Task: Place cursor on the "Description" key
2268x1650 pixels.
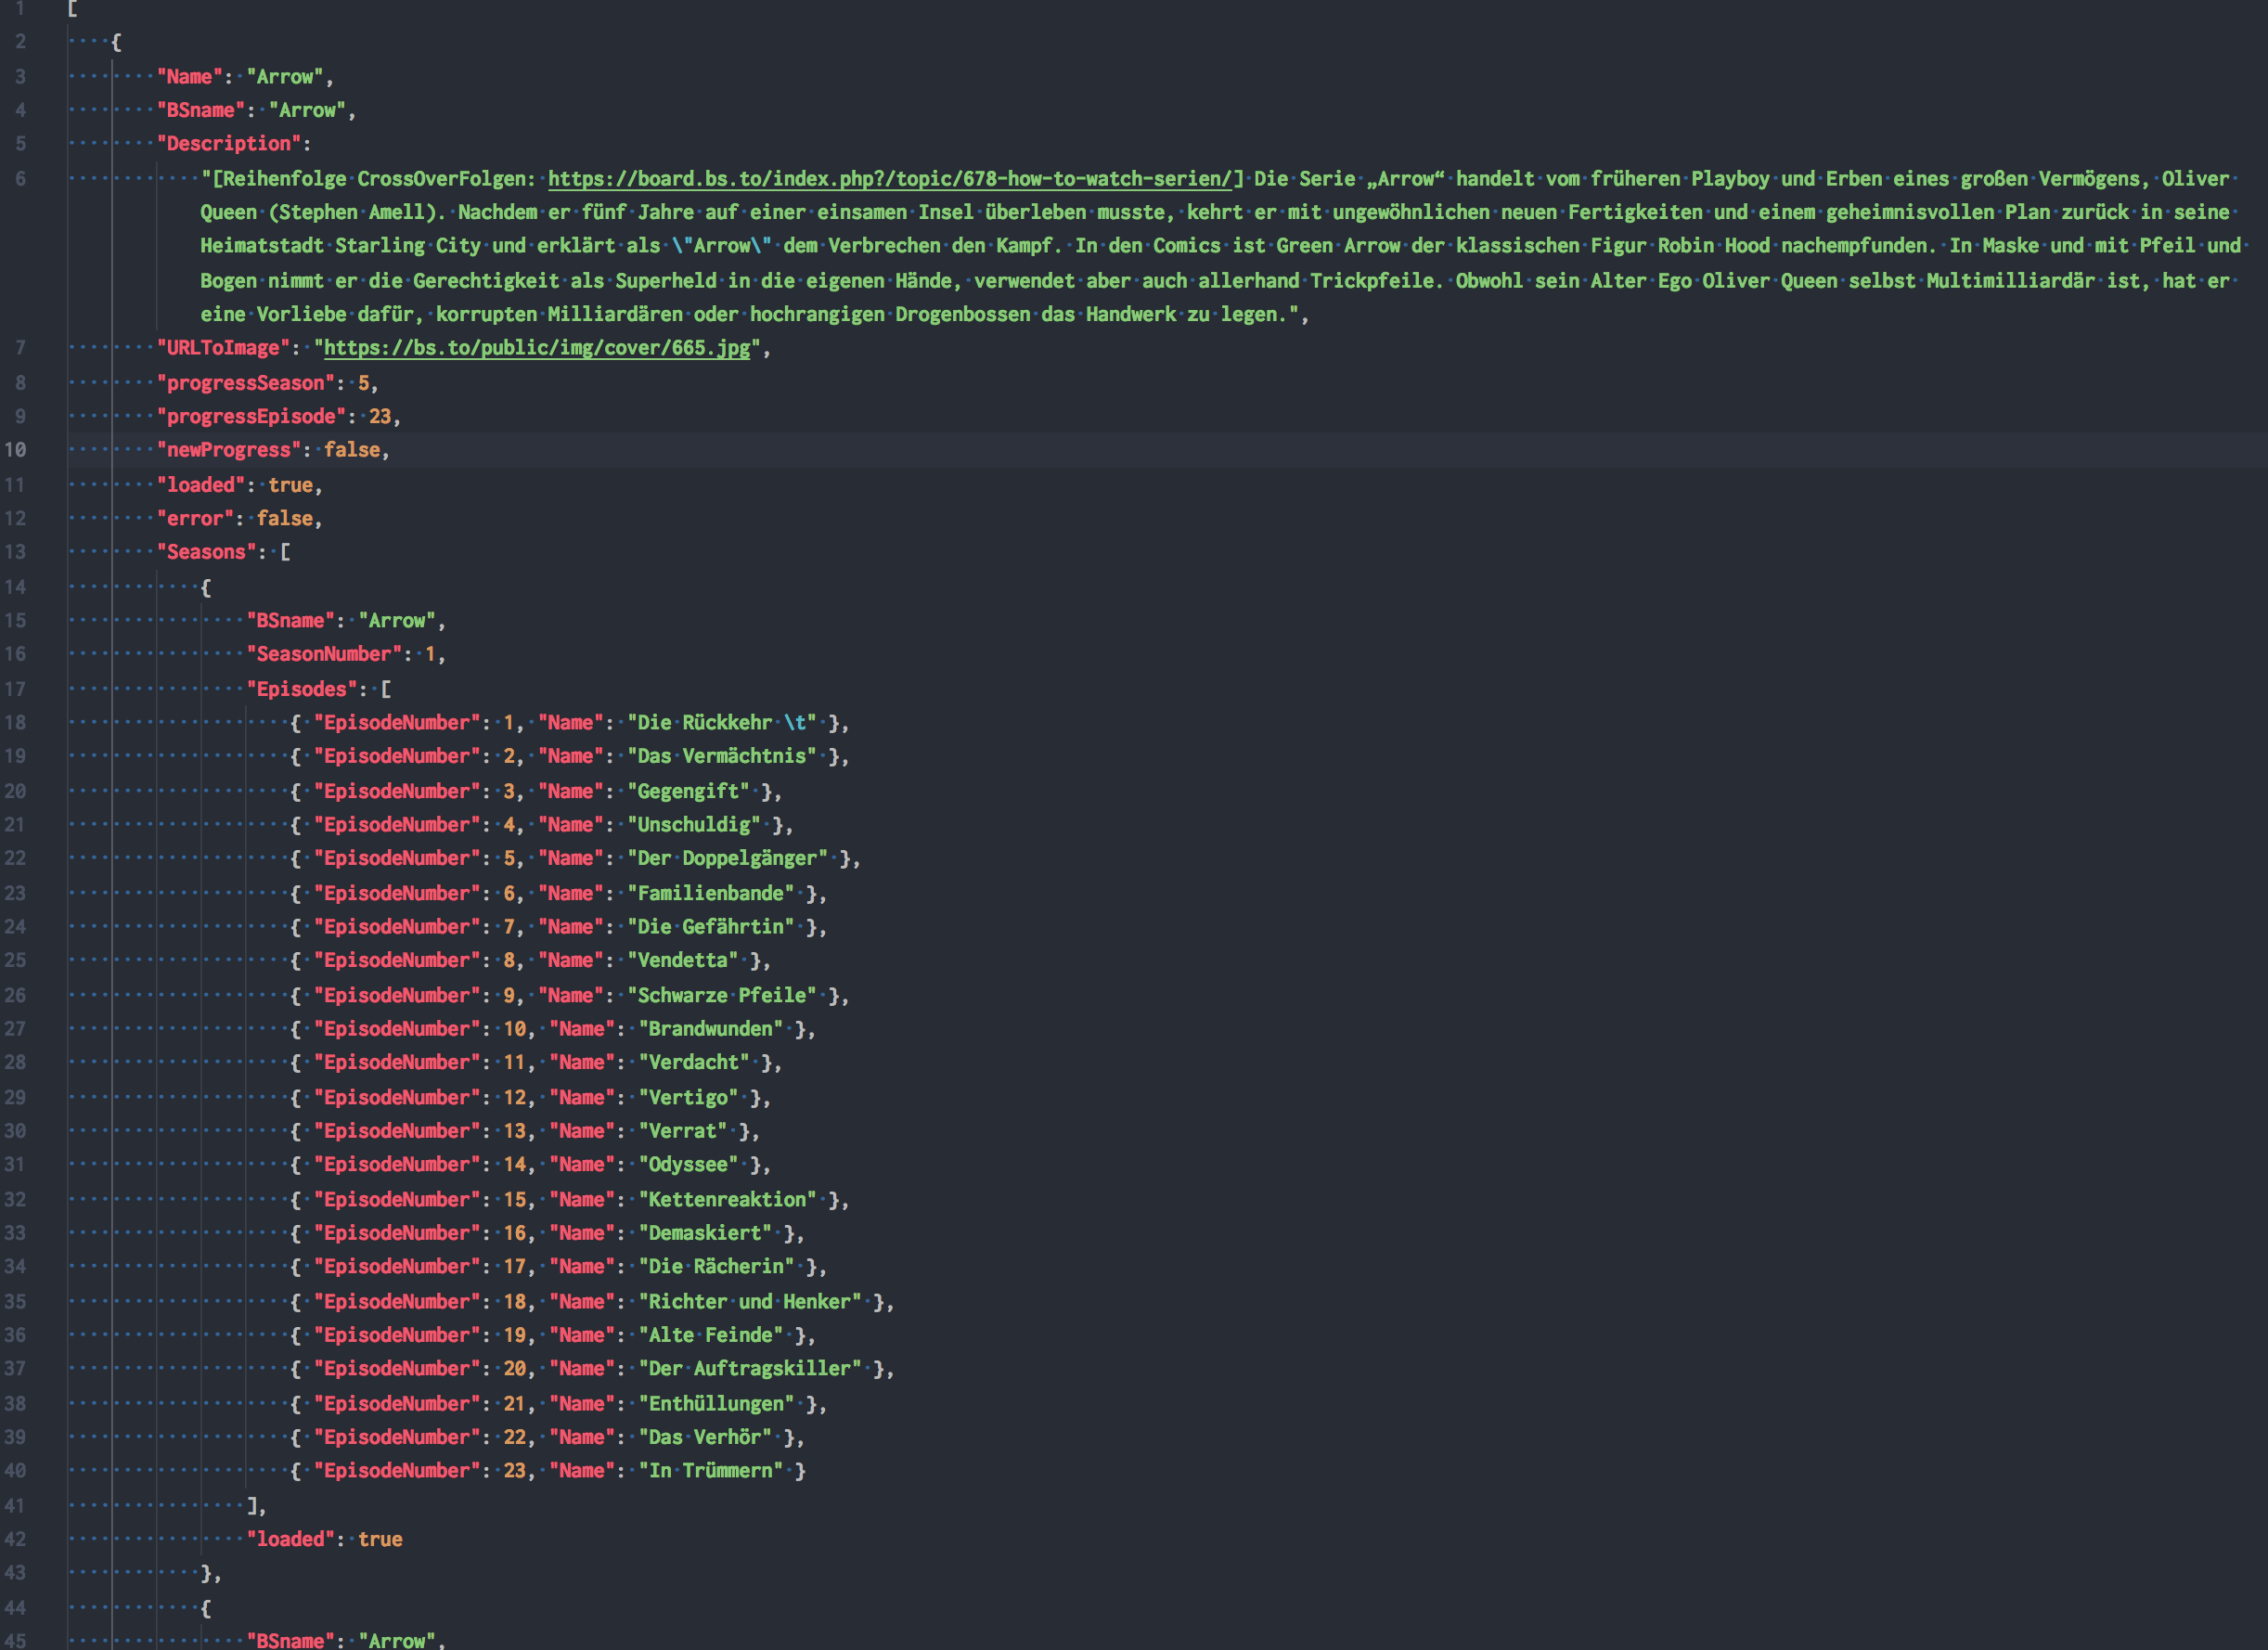Action: [229, 144]
